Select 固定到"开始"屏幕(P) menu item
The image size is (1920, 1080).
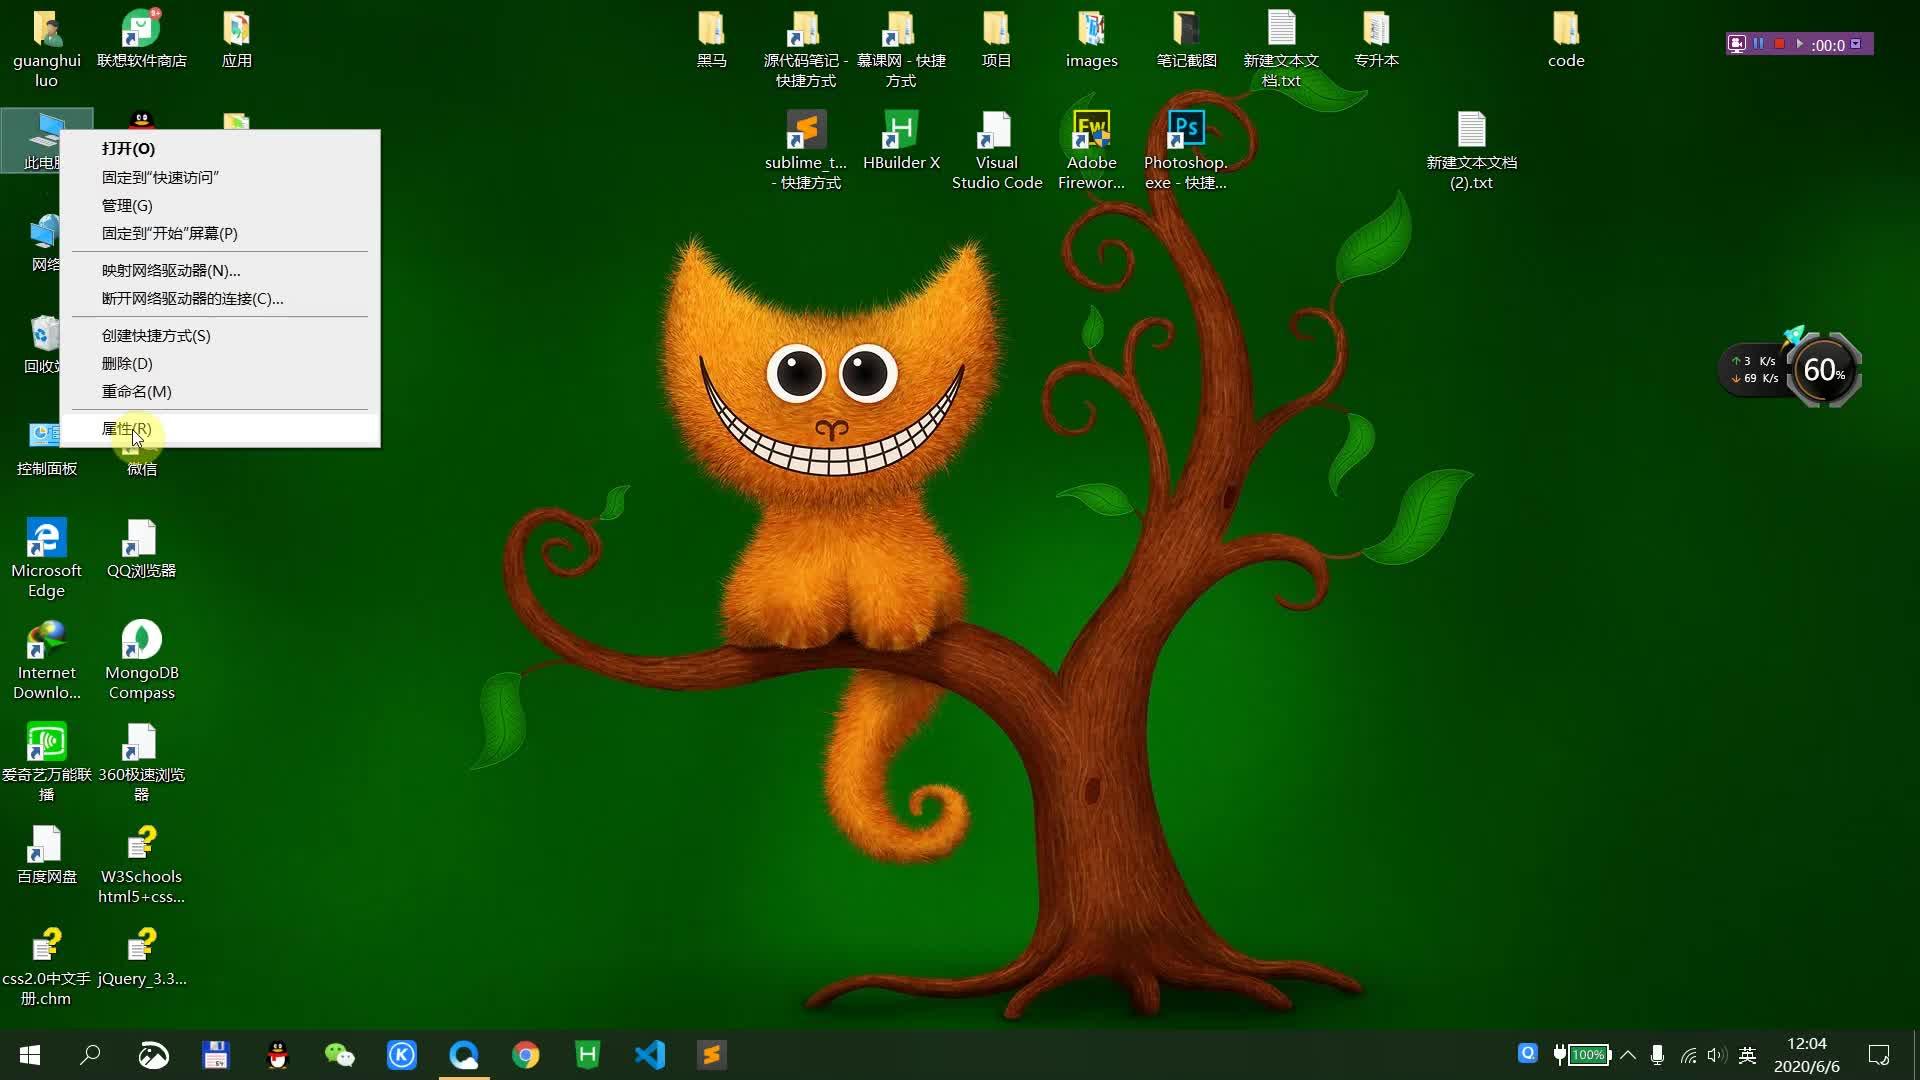click(x=220, y=234)
